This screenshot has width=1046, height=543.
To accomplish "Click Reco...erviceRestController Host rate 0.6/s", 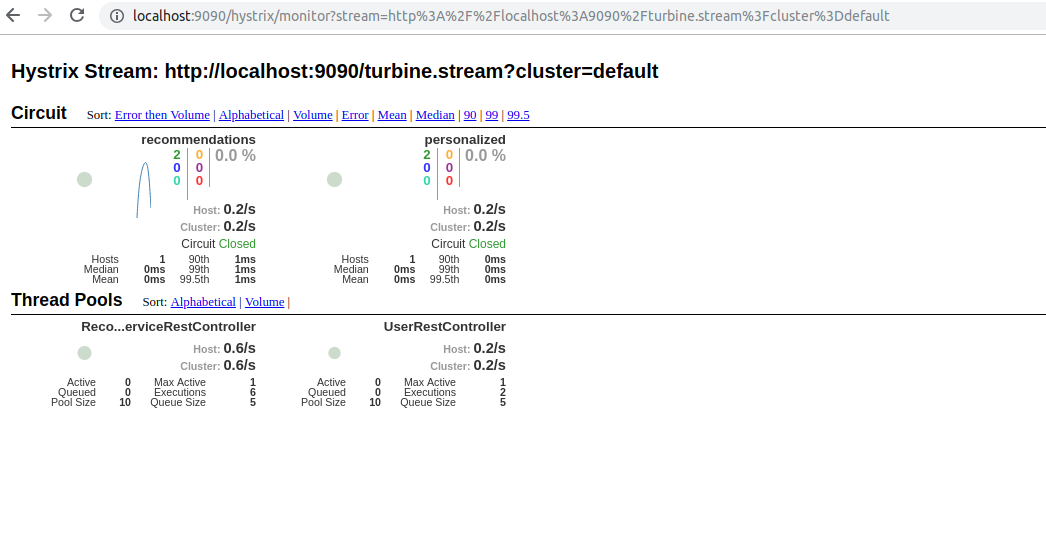I will (x=239, y=348).
